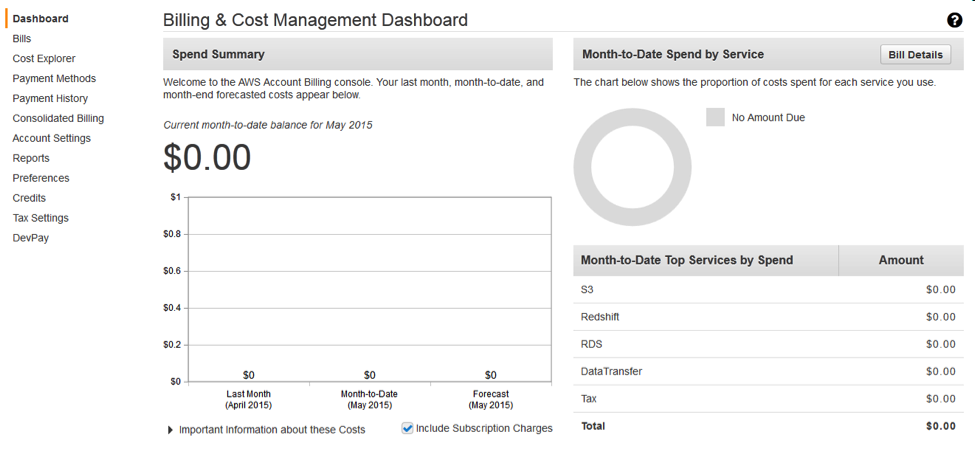The image size is (975, 449).
Task: Click the $0 value above Last Month
Action: coord(249,375)
